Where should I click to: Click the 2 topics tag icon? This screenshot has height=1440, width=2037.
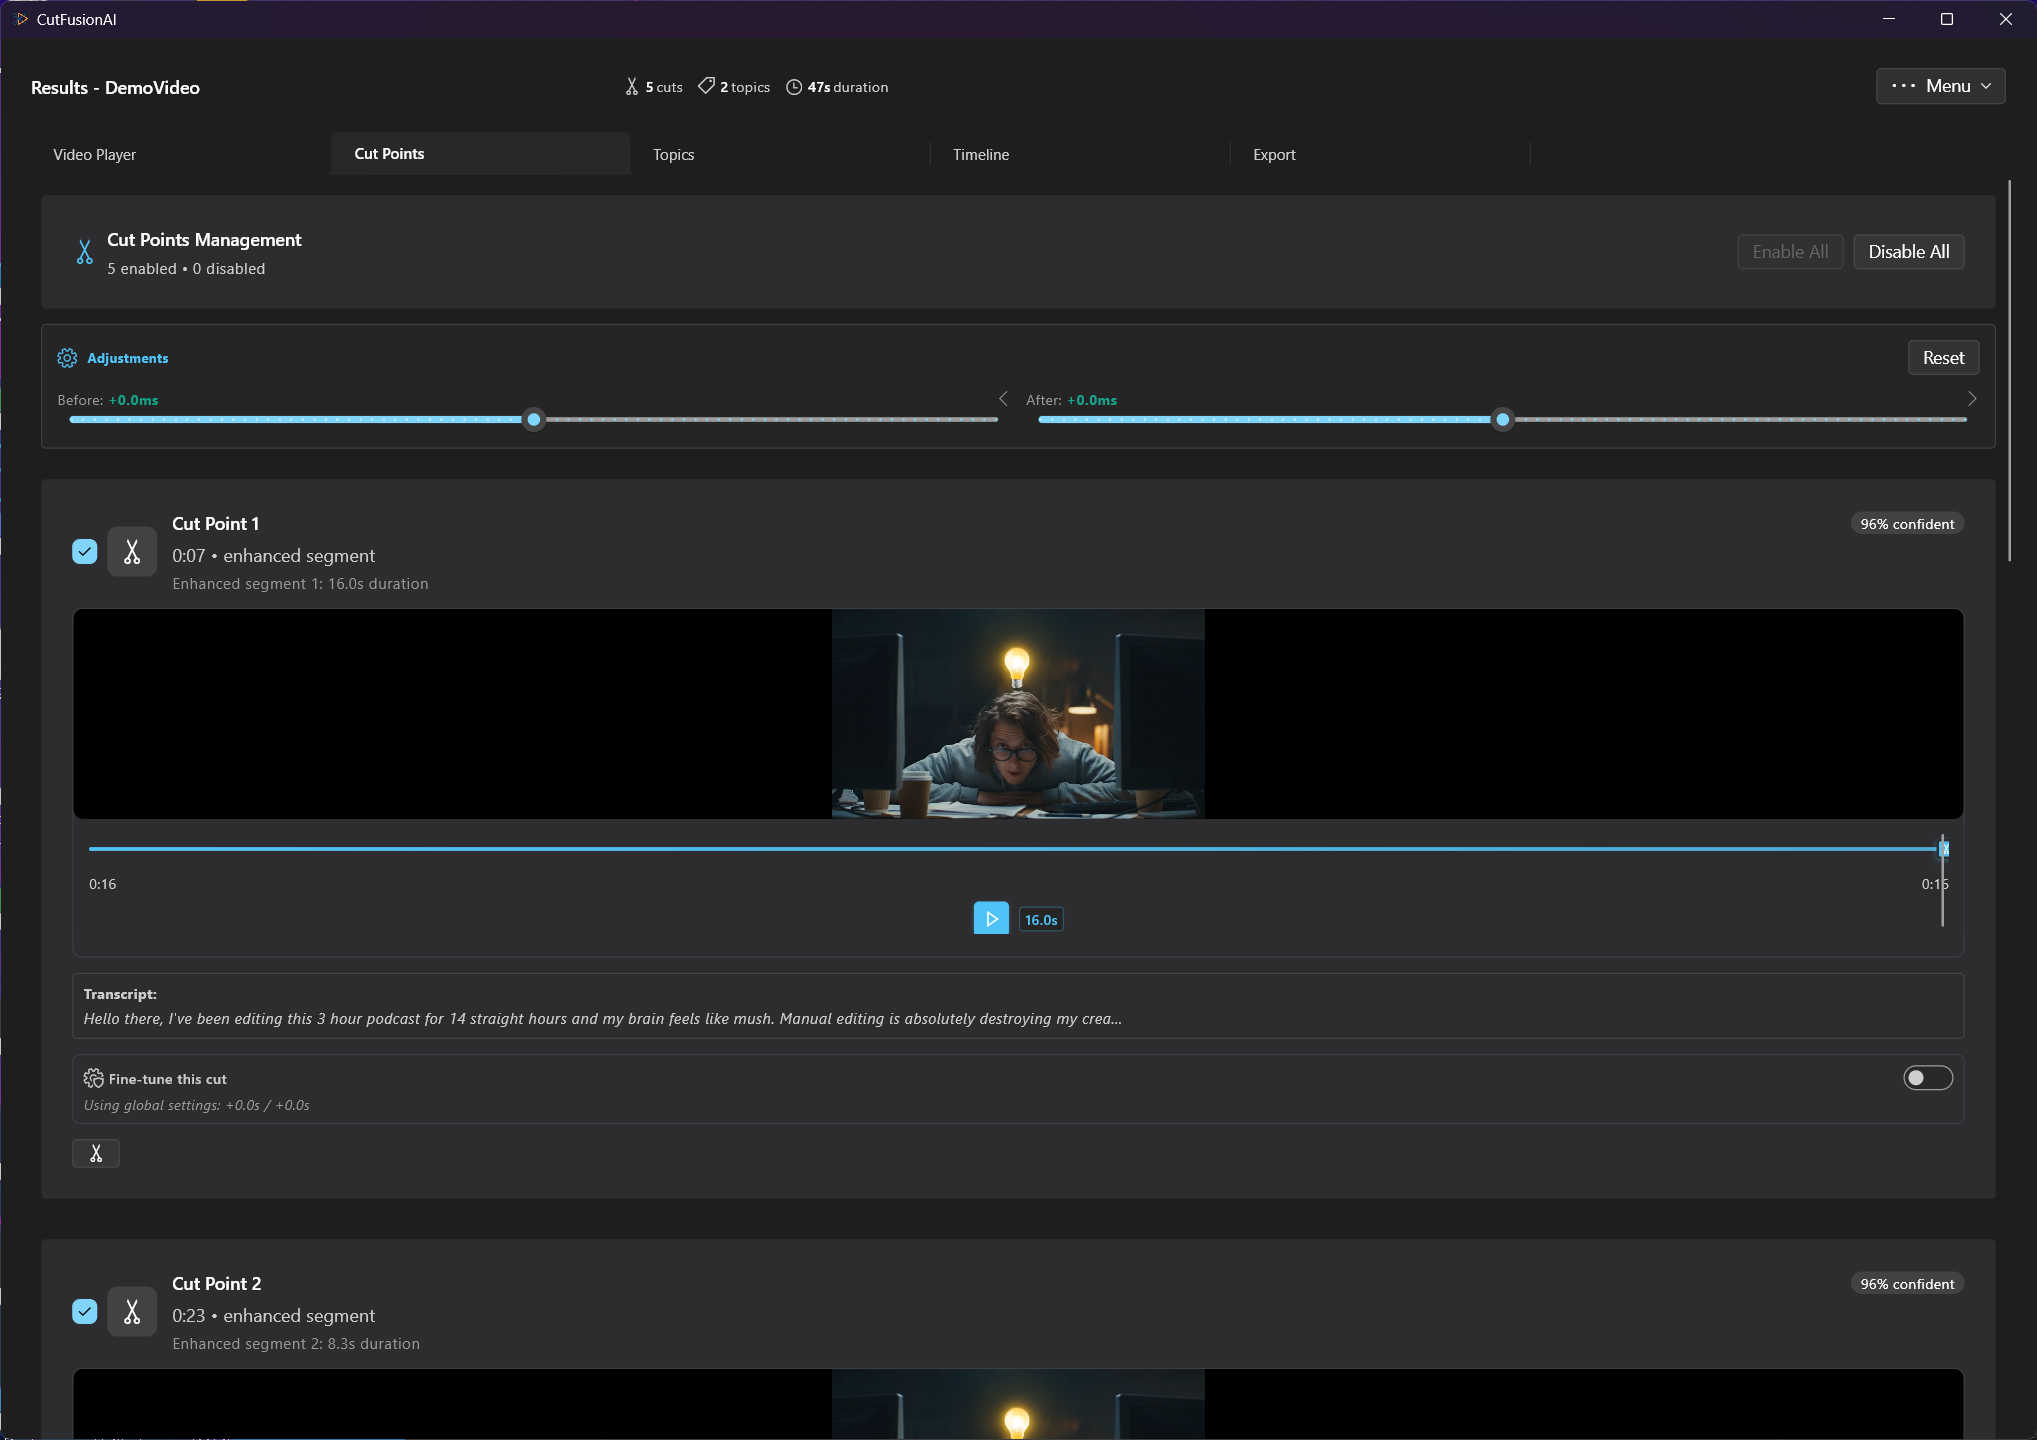pyautogui.click(x=706, y=87)
